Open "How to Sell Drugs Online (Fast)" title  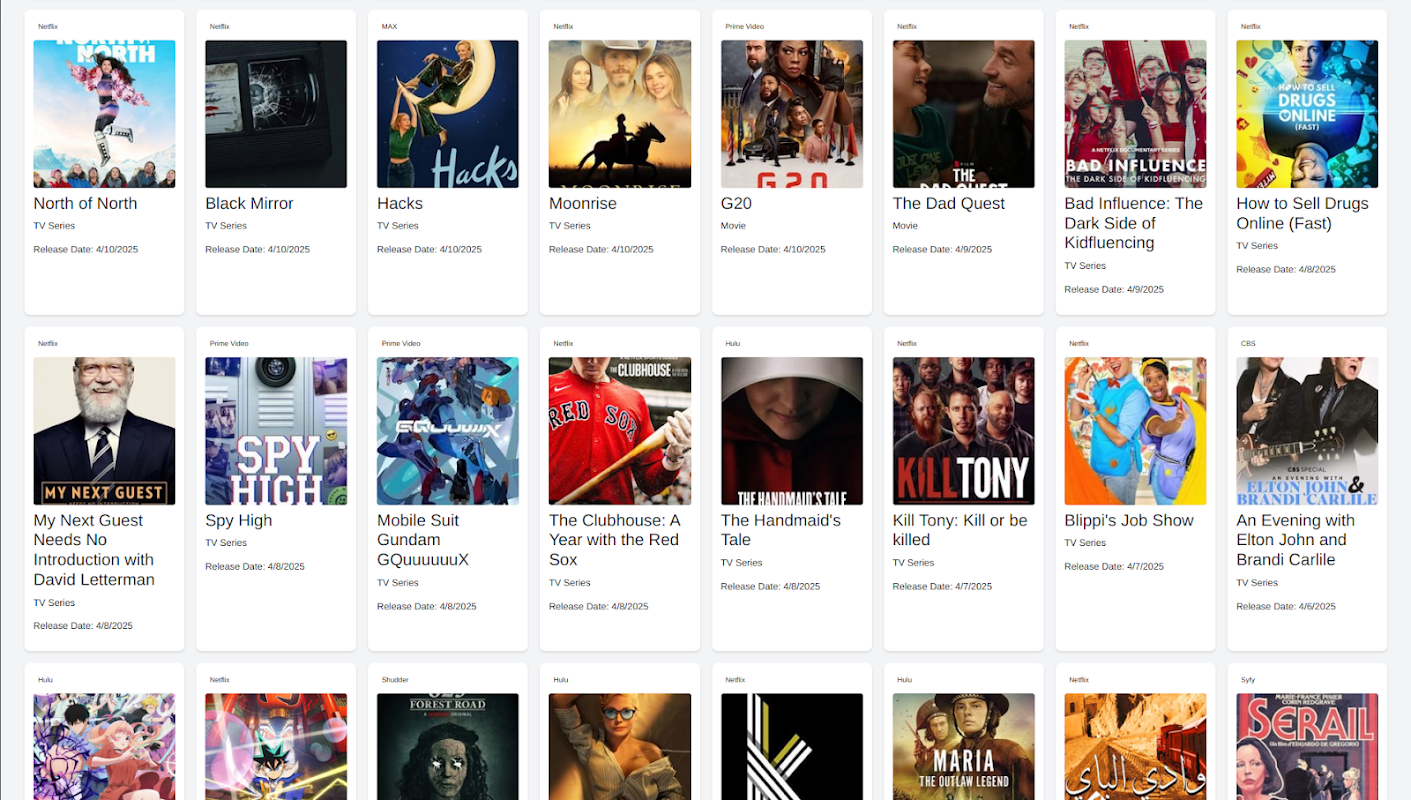coord(1302,213)
